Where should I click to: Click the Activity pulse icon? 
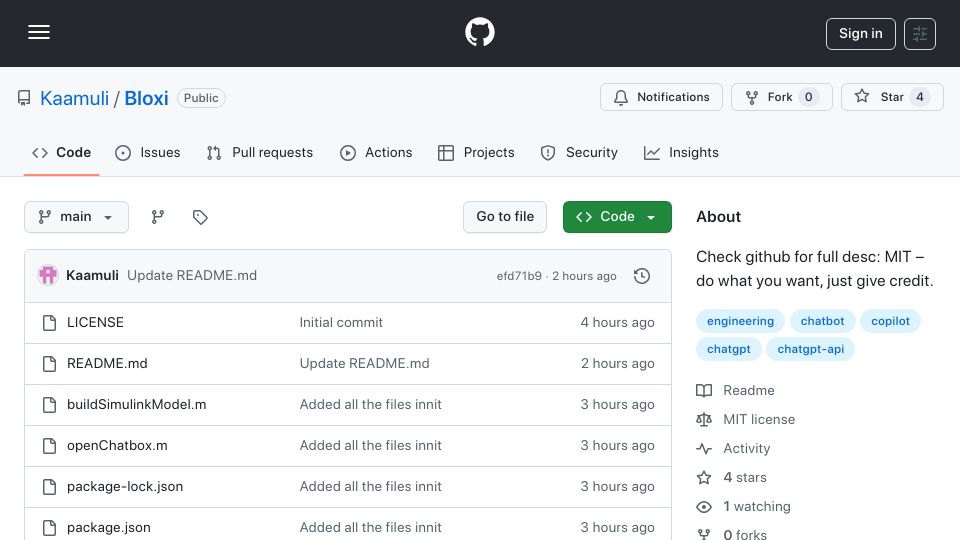pos(704,449)
